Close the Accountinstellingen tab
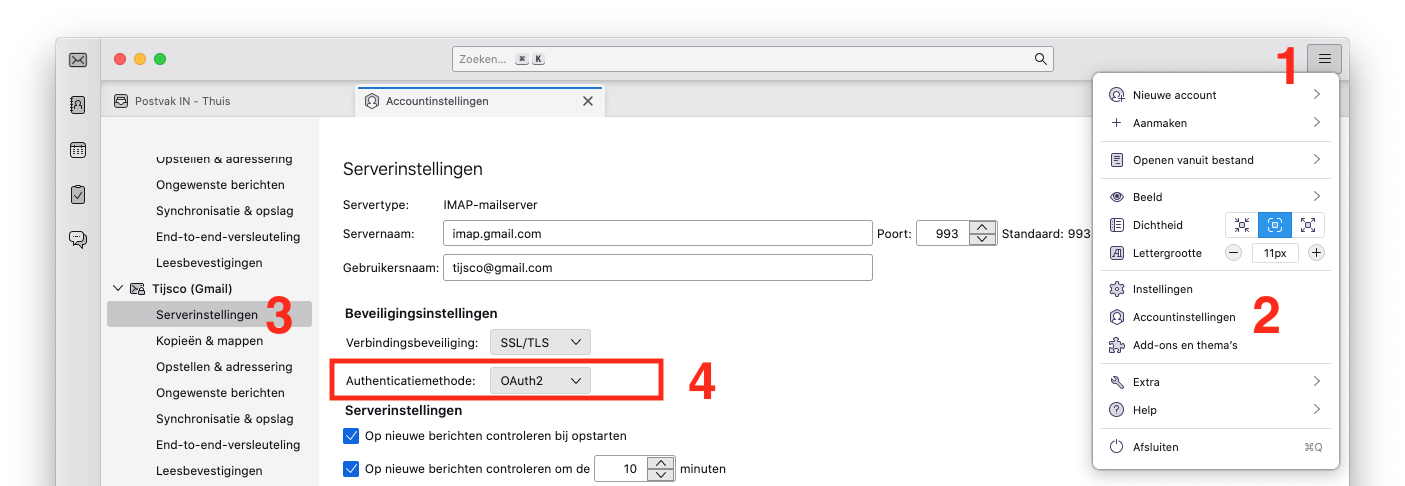This screenshot has width=1405, height=486. point(588,101)
